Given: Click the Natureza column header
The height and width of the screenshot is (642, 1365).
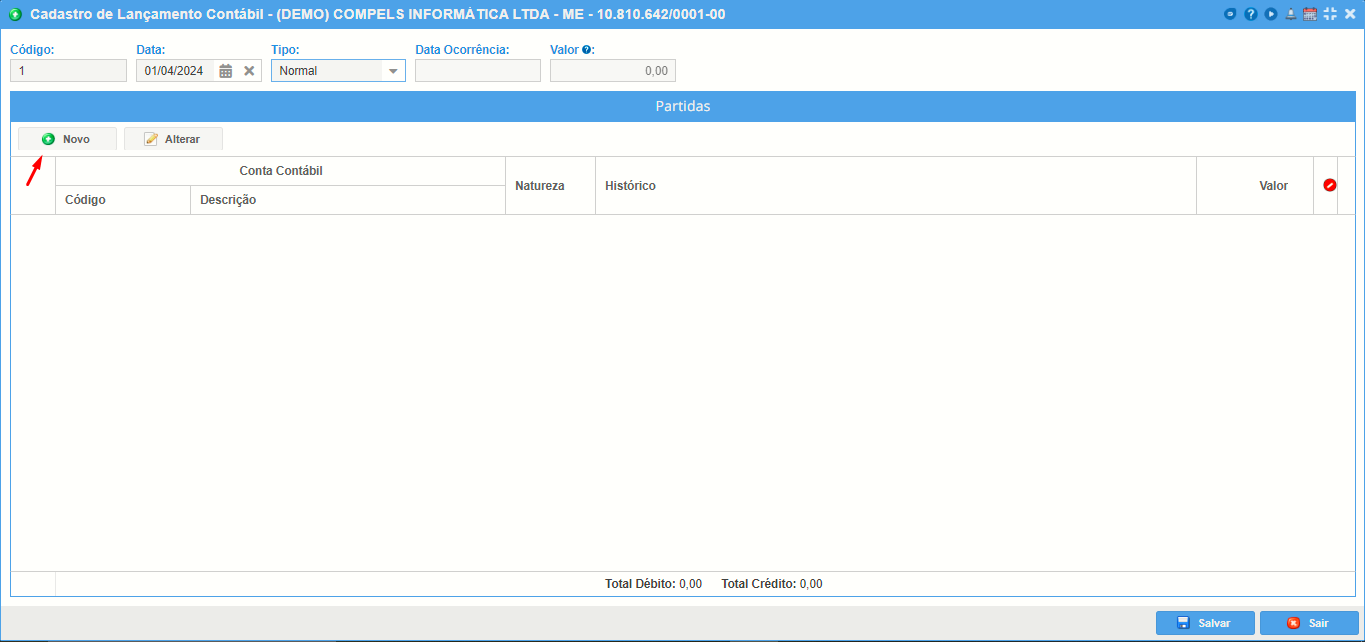Looking at the screenshot, I should coord(551,186).
